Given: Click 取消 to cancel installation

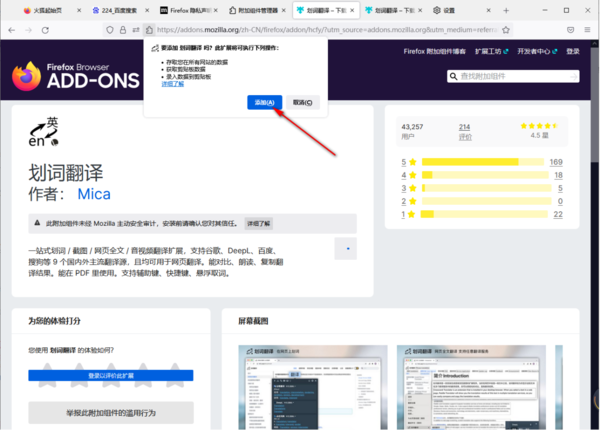Looking at the screenshot, I should tap(301, 102).
